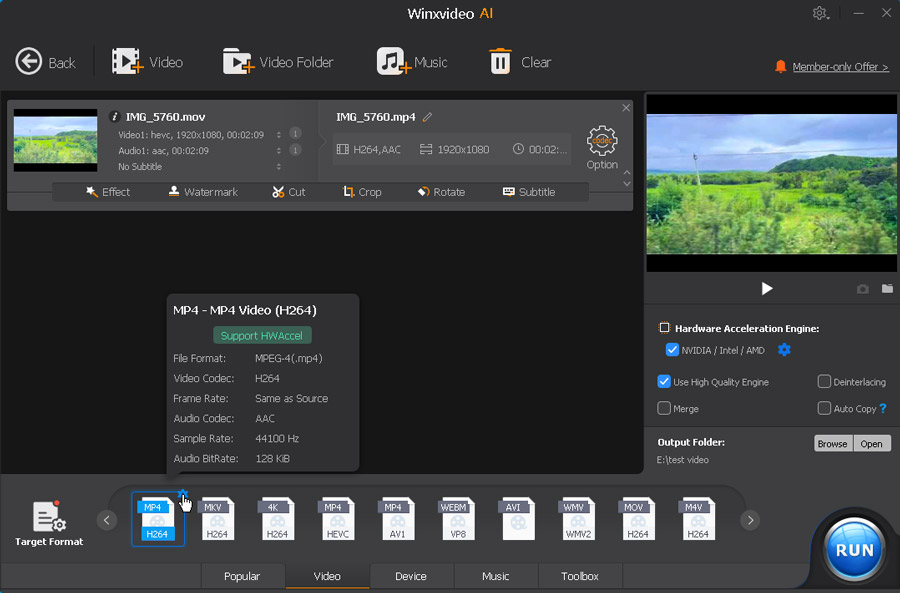This screenshot has width=900, height=593.
Task: Rename output file with pencil icon
Action: click(427, 117)
